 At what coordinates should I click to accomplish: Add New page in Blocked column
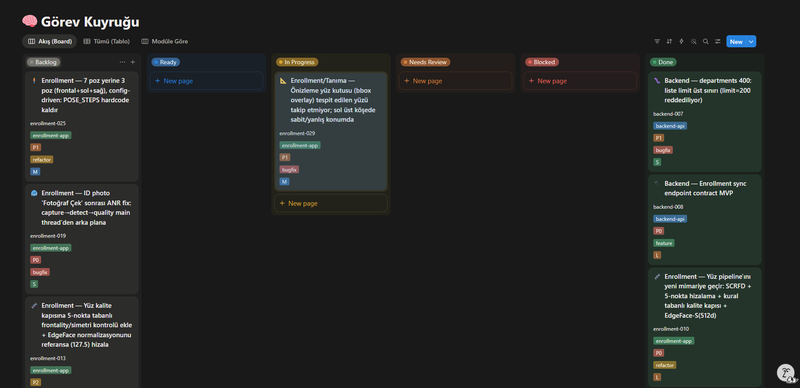click(x=580, y=81)
